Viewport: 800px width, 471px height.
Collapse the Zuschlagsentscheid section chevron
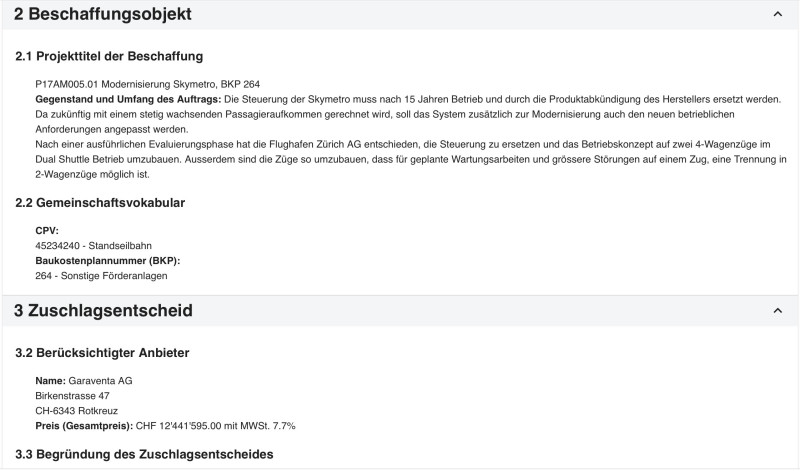coord(778,311)
